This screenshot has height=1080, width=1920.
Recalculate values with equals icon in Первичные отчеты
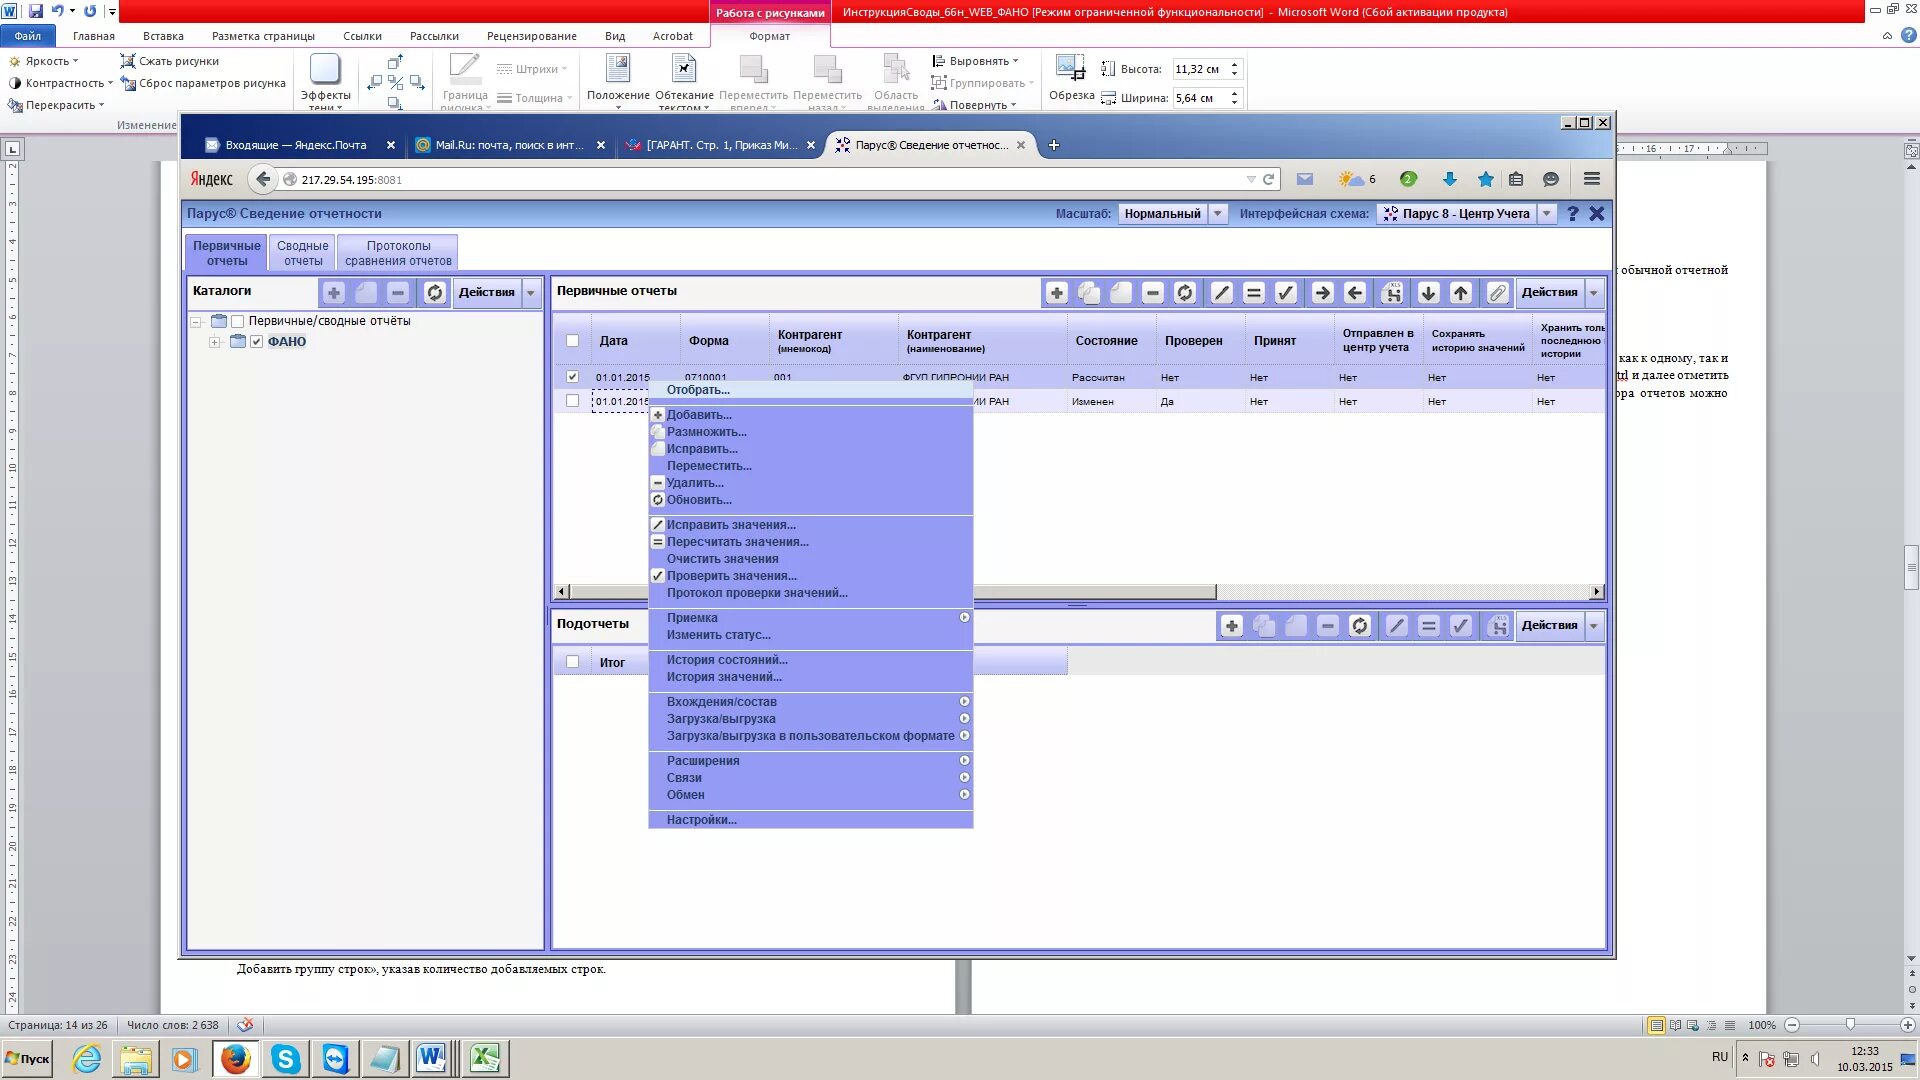pyautogui.click(x=1253, y=293)
